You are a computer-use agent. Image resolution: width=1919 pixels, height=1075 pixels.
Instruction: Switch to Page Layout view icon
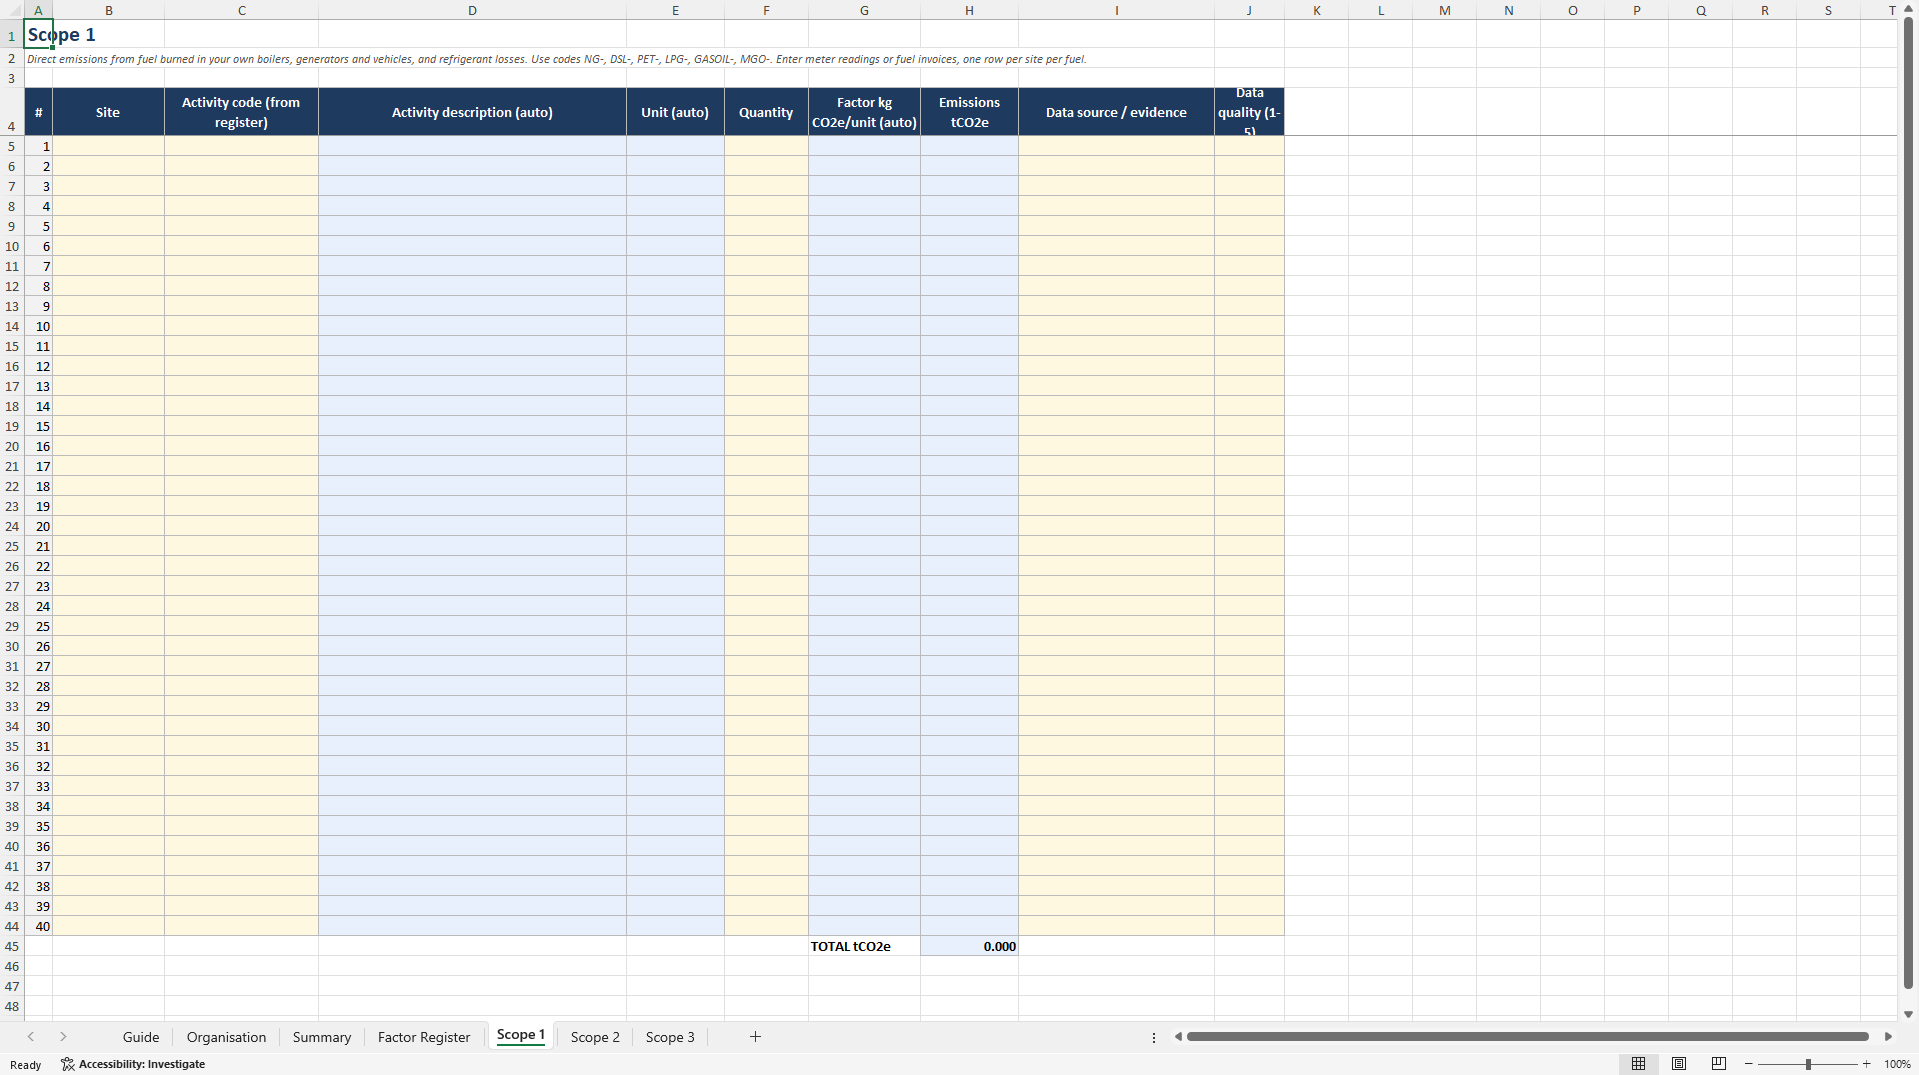click(x=1679, y=1064)
